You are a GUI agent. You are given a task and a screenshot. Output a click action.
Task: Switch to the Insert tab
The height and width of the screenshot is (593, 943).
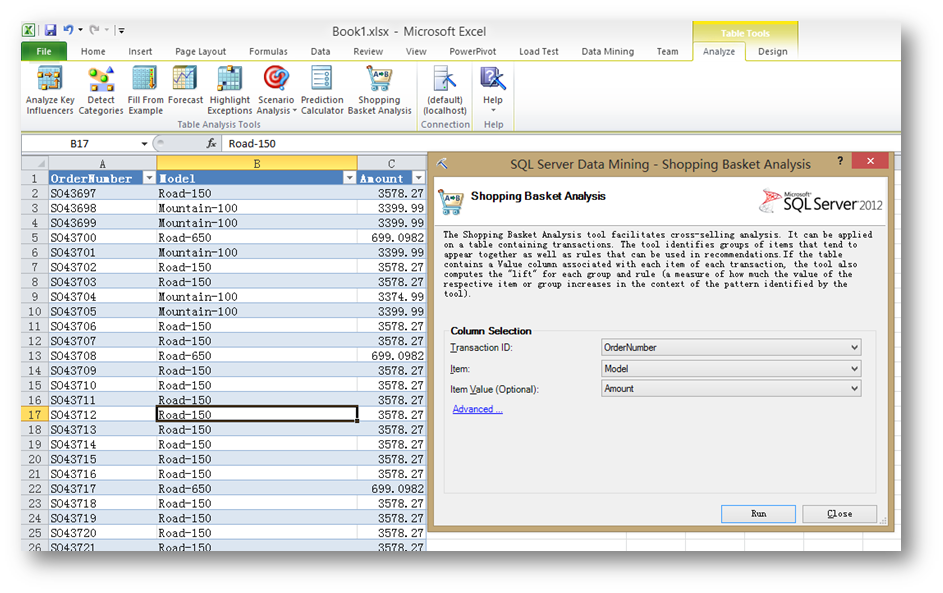point(140,52)
